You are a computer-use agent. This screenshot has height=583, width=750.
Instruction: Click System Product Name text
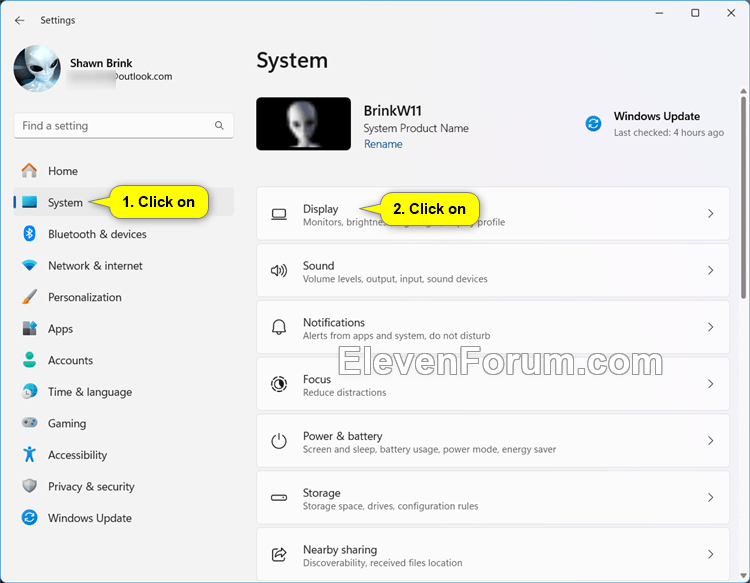click(x=416, y=128)
